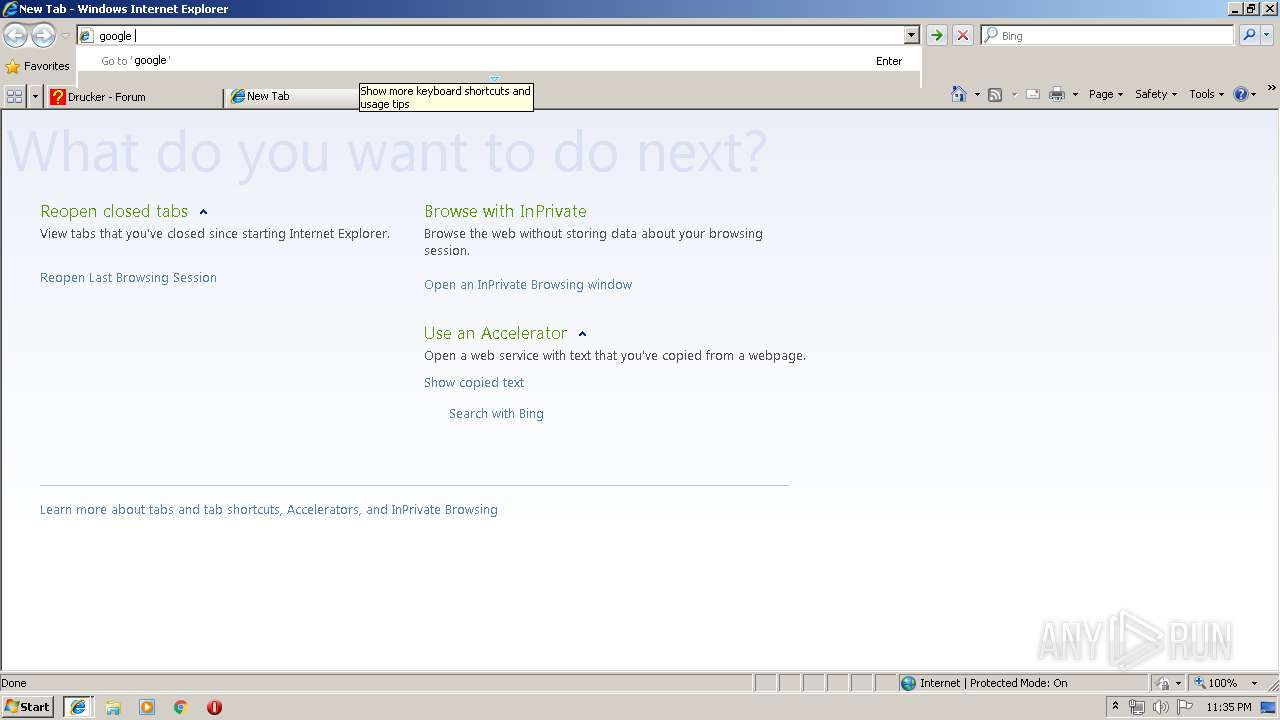1280x720 pixels.
Task: Click the 100% zoom level button
Action: (x=1215, y=683)
